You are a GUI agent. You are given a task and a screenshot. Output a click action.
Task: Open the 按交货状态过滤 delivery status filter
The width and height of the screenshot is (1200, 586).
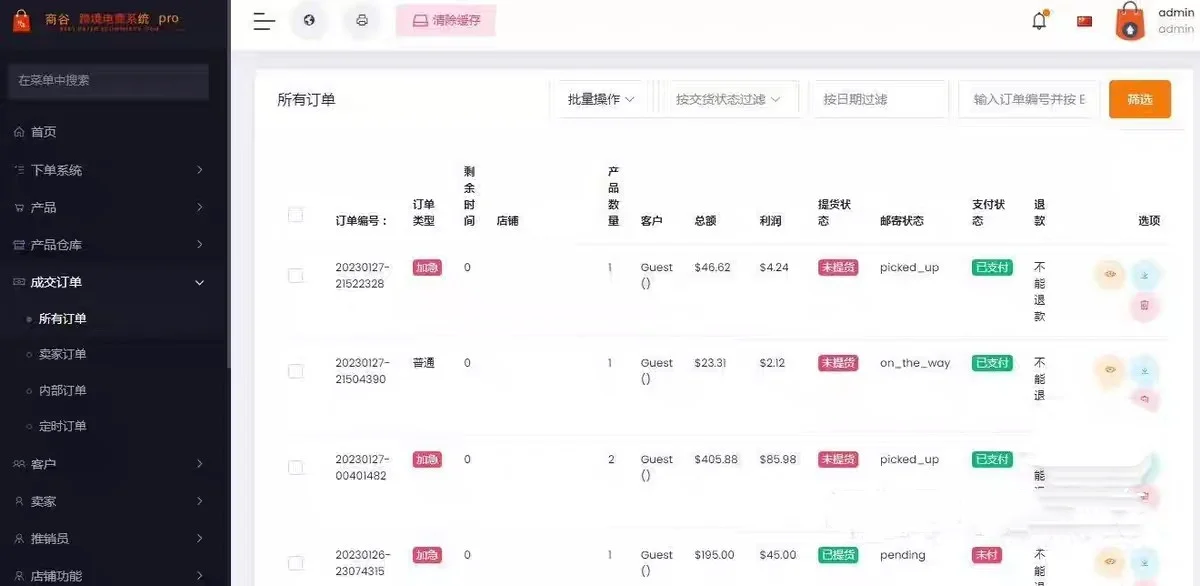728,99
